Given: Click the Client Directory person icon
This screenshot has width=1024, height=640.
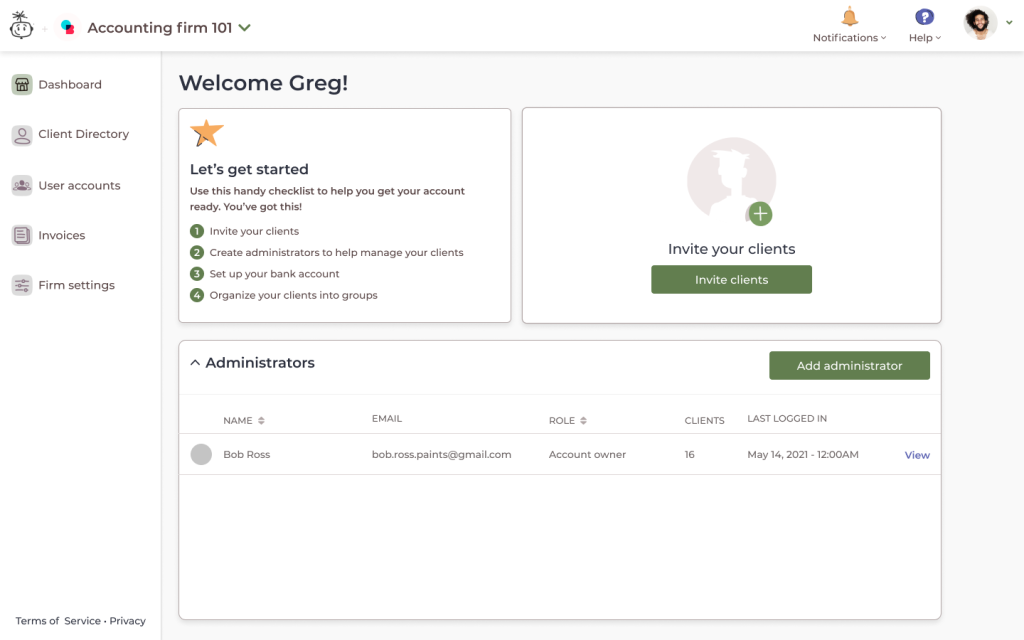Looking at the screenshot, I should [x=22, y=135].
